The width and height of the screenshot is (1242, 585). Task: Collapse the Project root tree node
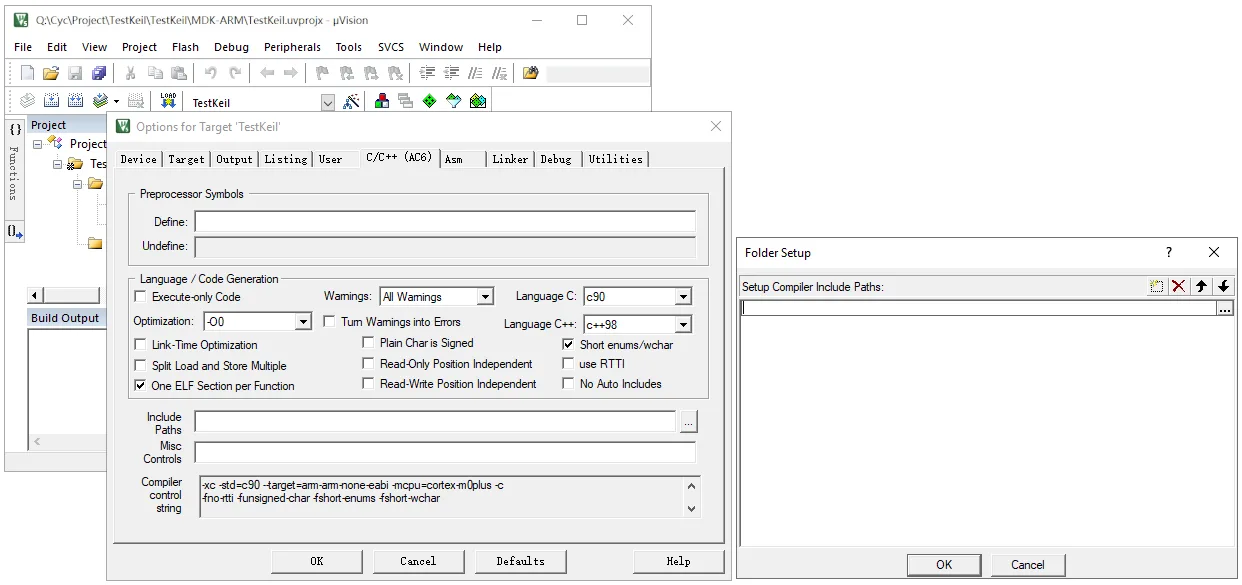click(38, 144)
